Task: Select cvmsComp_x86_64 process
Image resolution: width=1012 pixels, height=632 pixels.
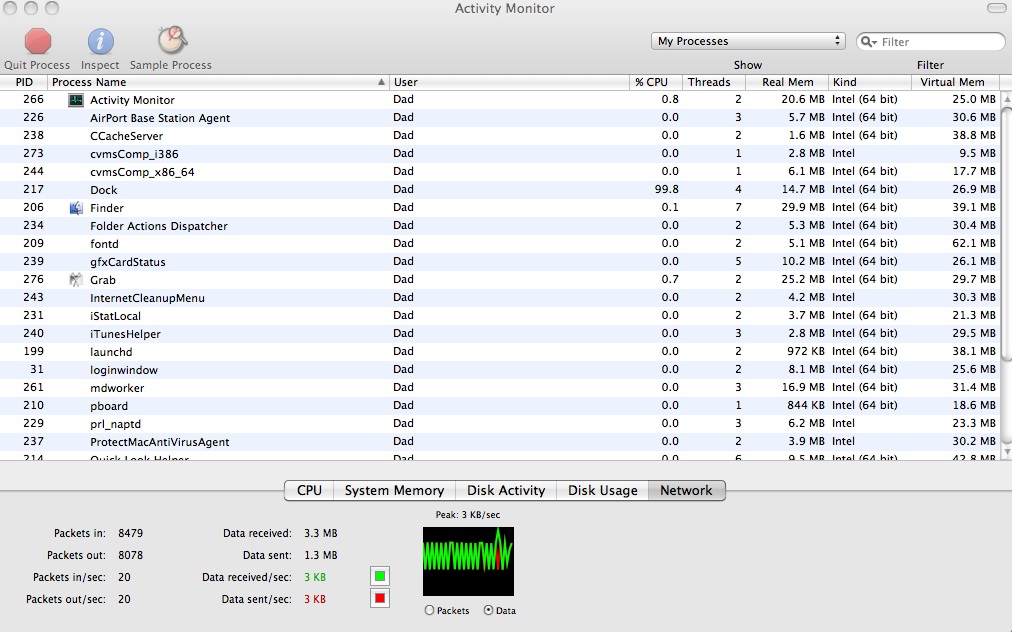Action: pos(500,172)
